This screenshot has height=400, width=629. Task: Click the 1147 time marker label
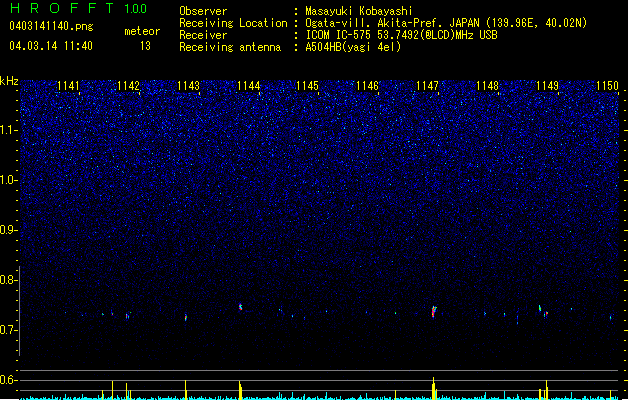[427, 86]
